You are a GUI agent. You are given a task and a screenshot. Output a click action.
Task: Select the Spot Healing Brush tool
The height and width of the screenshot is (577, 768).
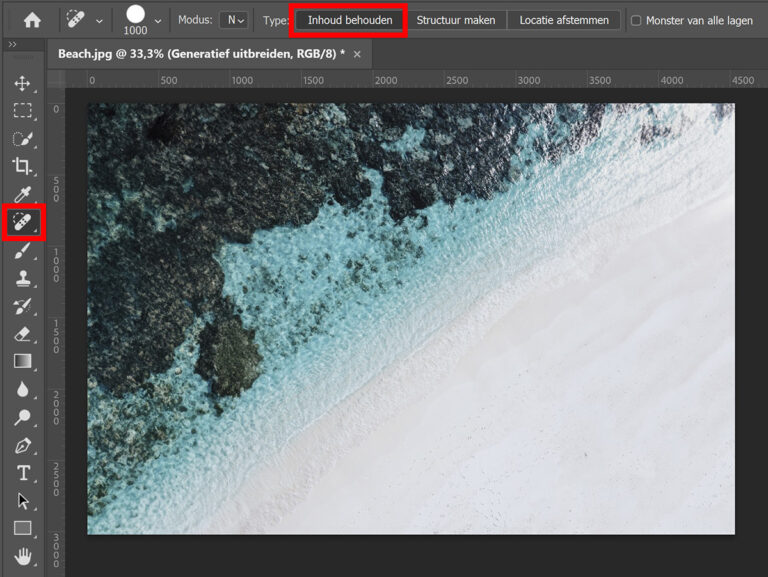click(22, 223)
